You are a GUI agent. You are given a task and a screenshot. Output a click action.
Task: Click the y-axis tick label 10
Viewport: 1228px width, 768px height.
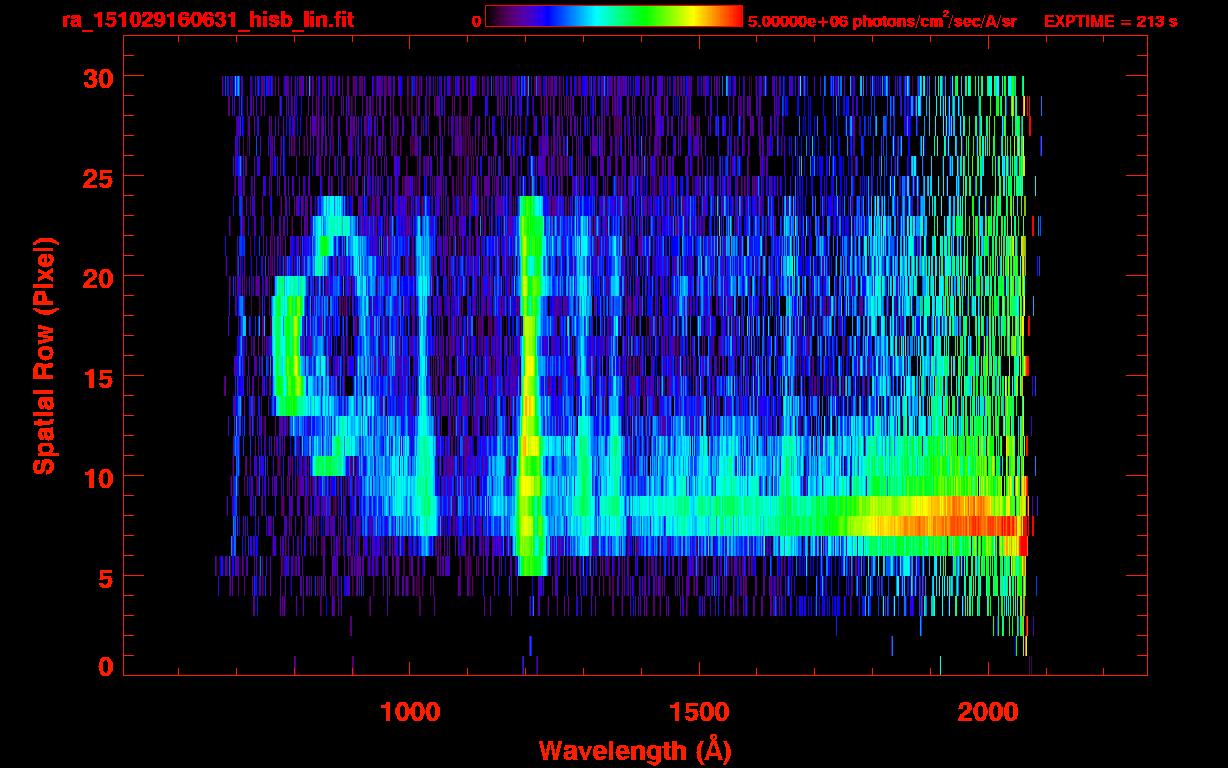click(97, 477)
